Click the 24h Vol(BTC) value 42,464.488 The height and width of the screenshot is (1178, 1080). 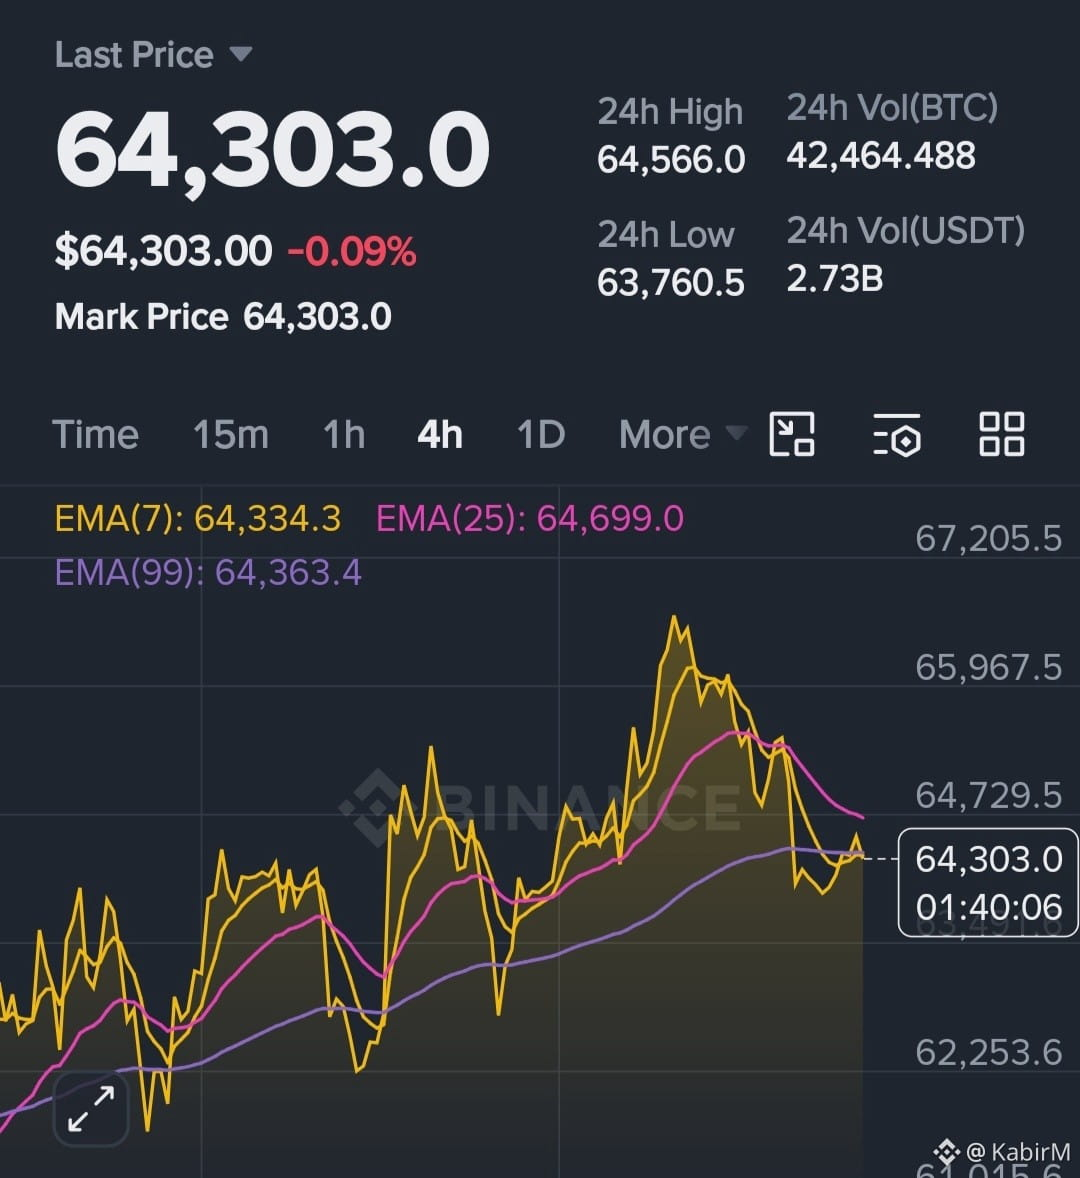881,156
